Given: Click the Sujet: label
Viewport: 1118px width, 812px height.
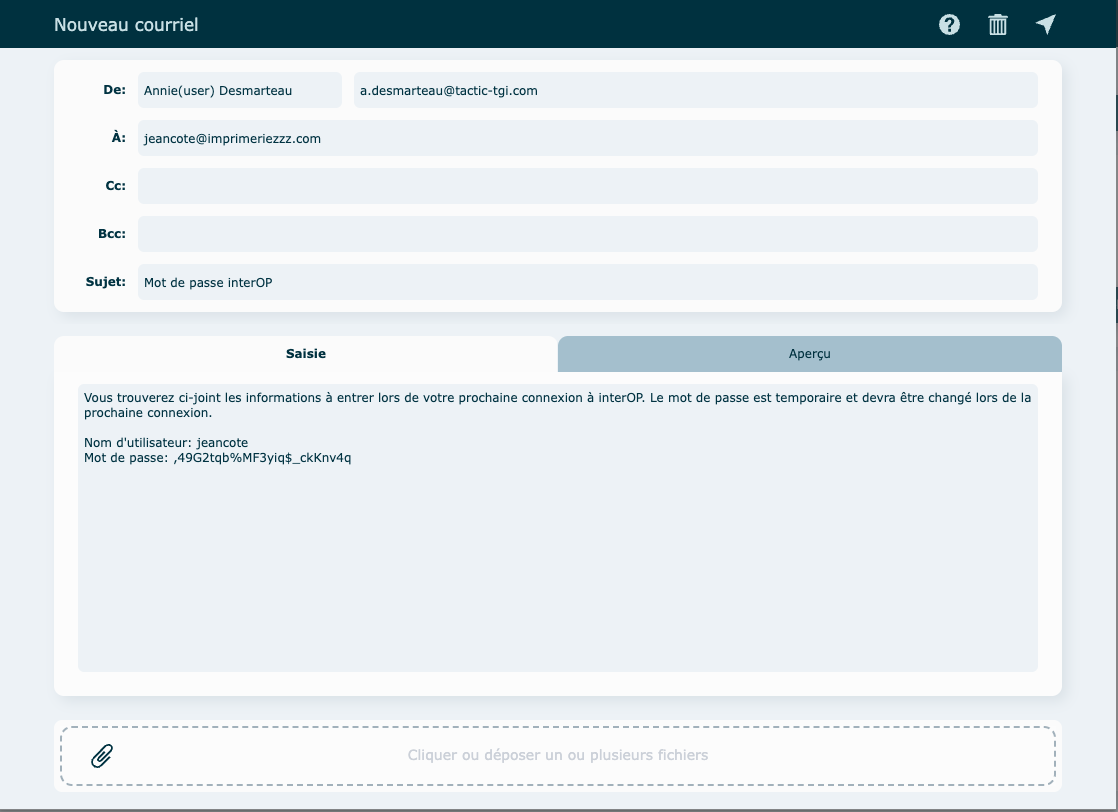Looking at the screenshot, I should 105,282.
